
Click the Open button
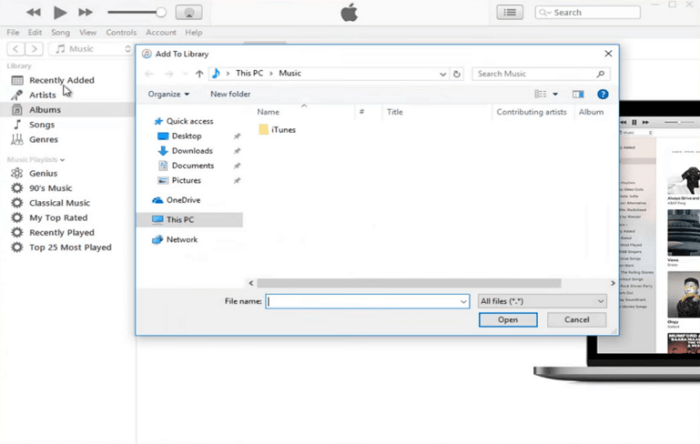[508, 320]
